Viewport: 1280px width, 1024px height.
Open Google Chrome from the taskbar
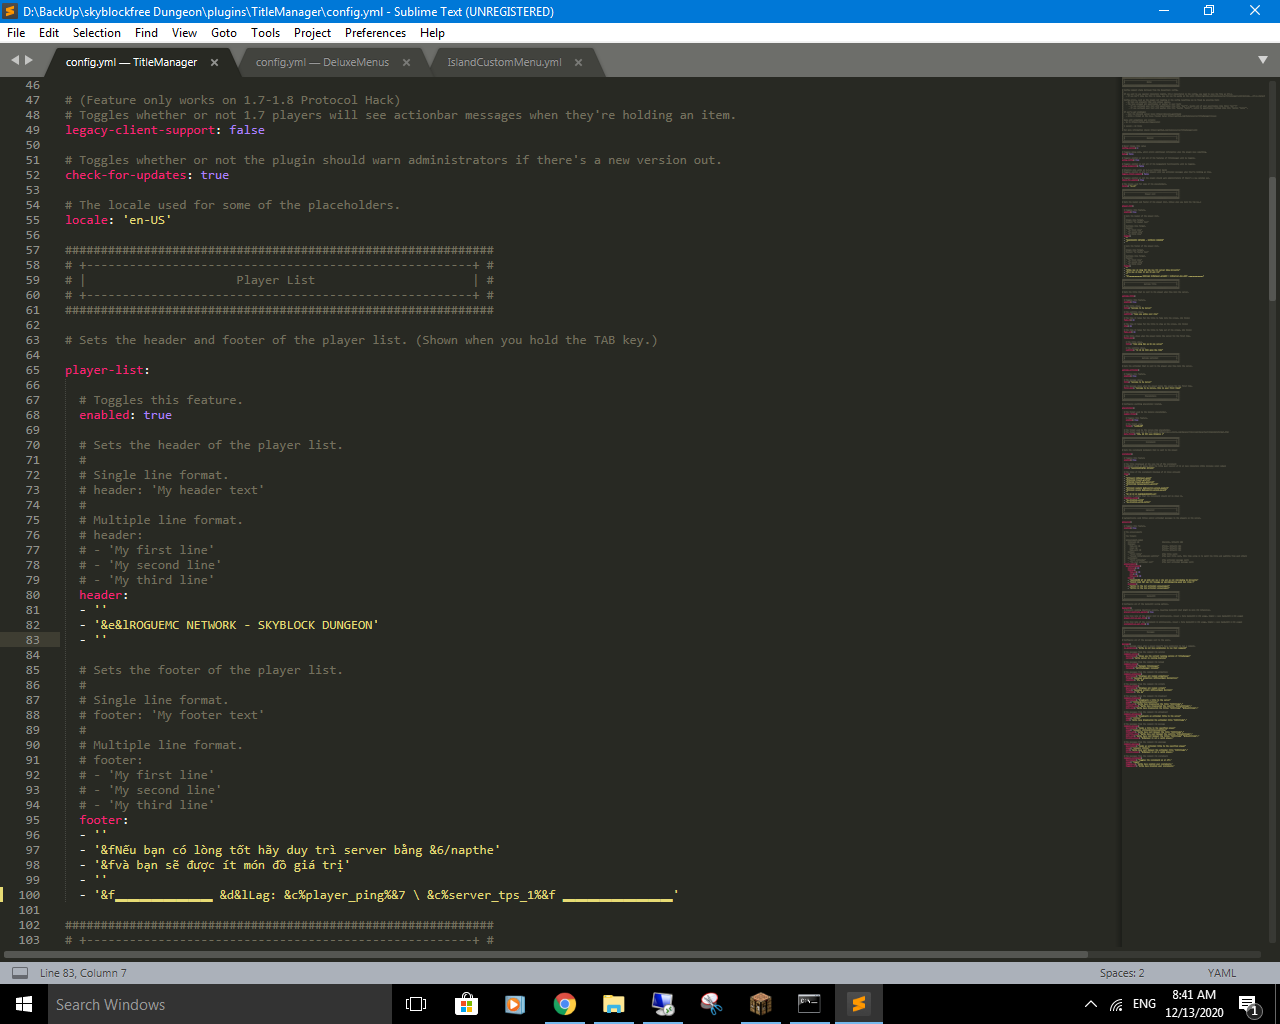565,1004
